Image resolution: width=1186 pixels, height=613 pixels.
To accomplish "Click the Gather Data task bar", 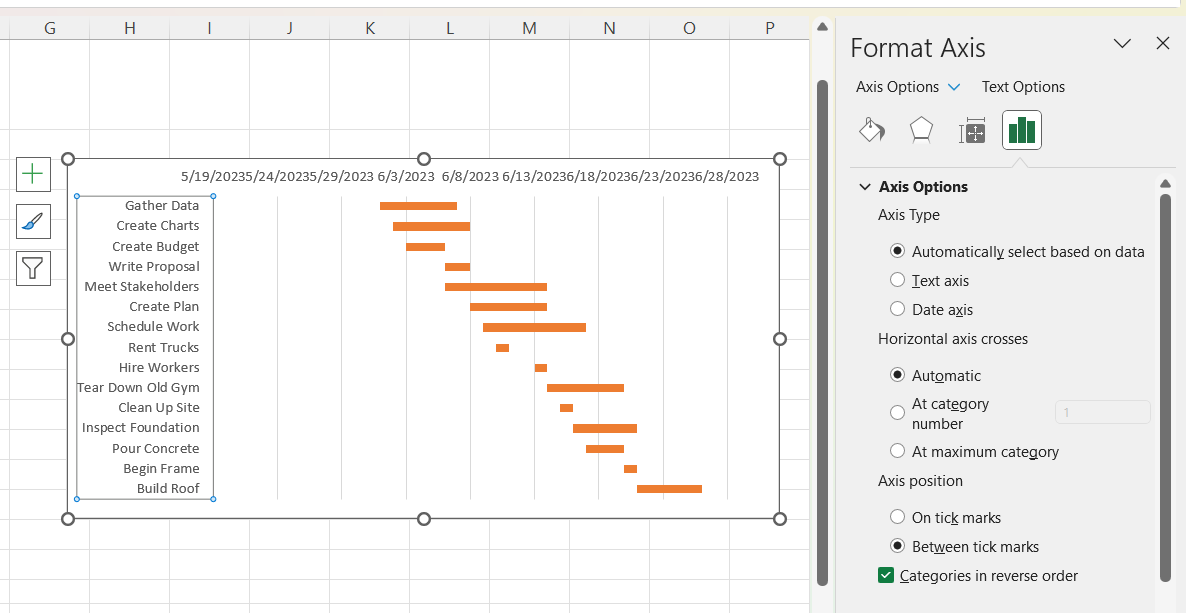I will click(418, 206).
